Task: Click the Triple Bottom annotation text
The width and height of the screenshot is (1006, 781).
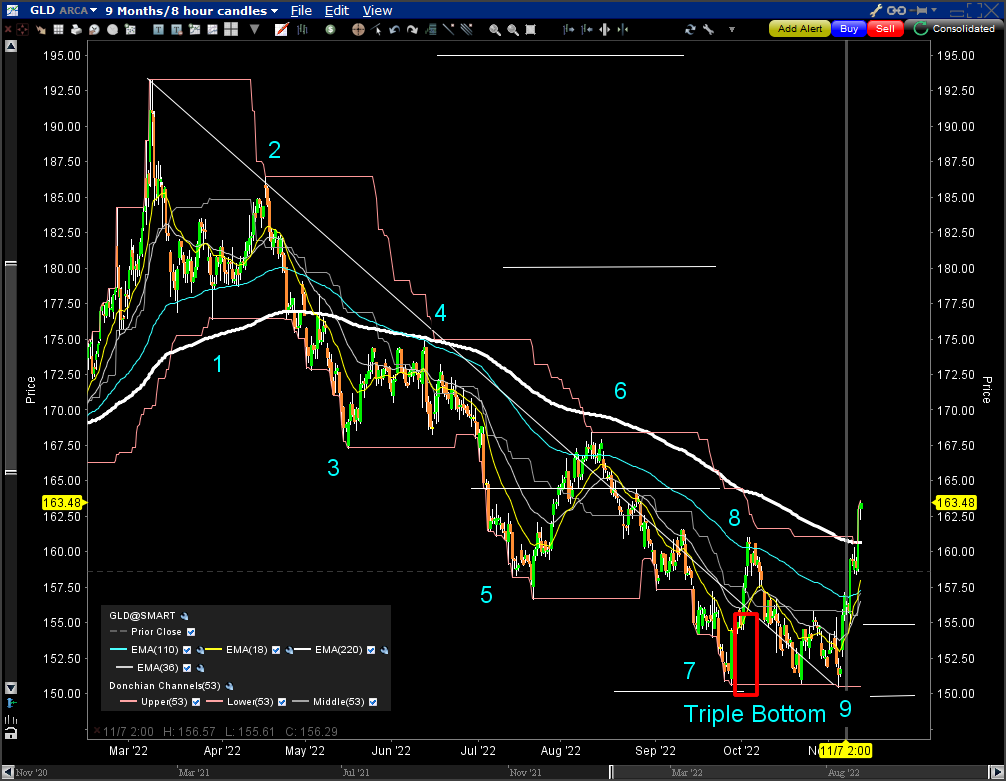Action: click(x=754, y=714)
